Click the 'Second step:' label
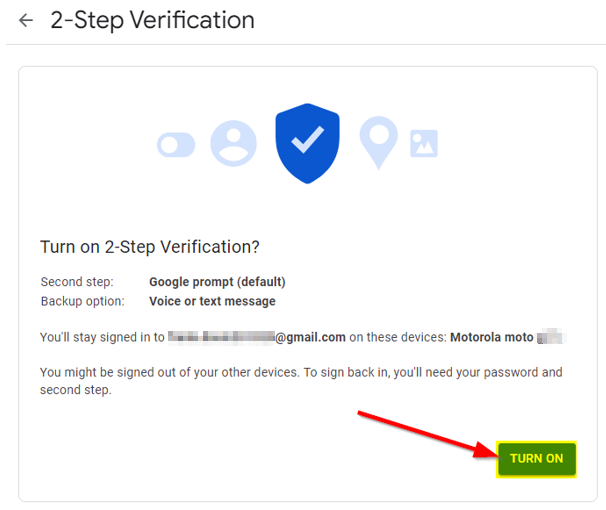The width and height of the screenshot is (606, 510). tap(77, 282)
